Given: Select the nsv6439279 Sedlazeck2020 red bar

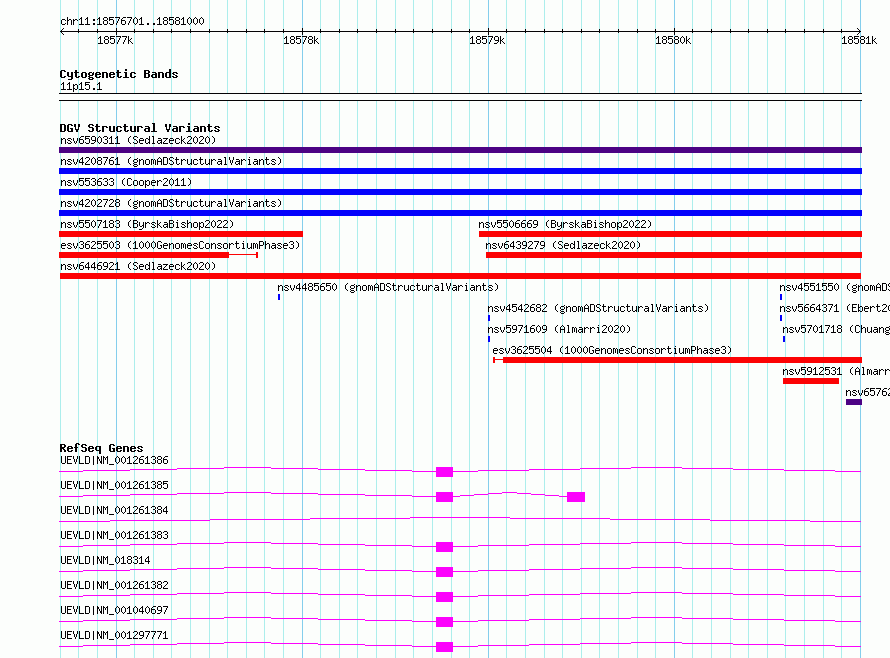Looking at the screenshot, I should (x=674, y=255).
